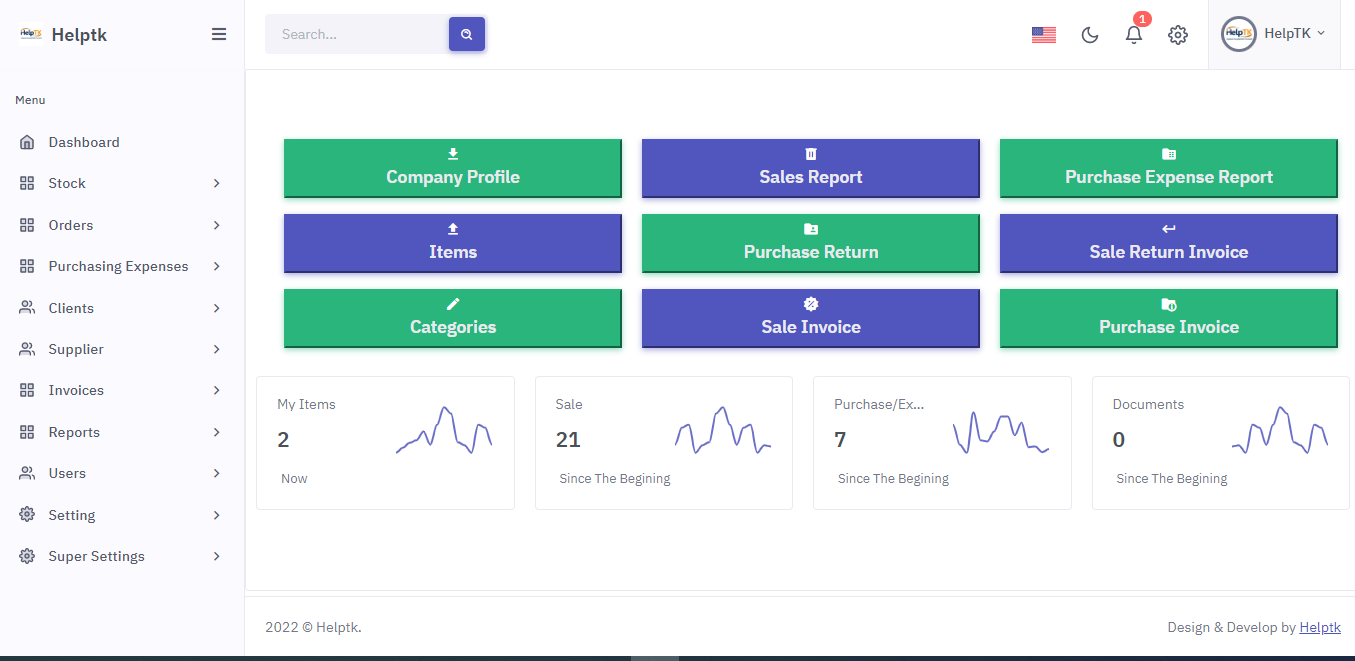
Task: Click the magnifier search button
Action: [x=466, y=34]
